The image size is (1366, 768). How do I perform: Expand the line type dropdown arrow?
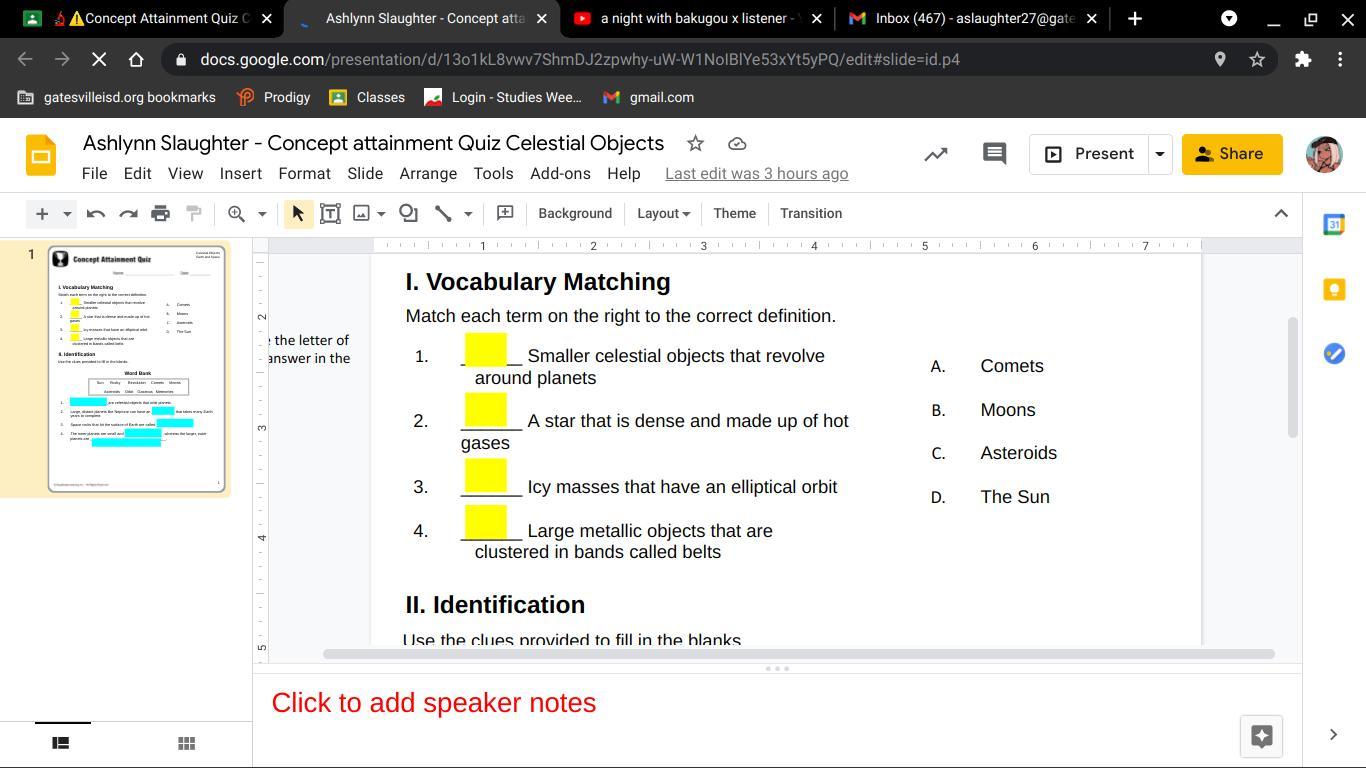467,213
